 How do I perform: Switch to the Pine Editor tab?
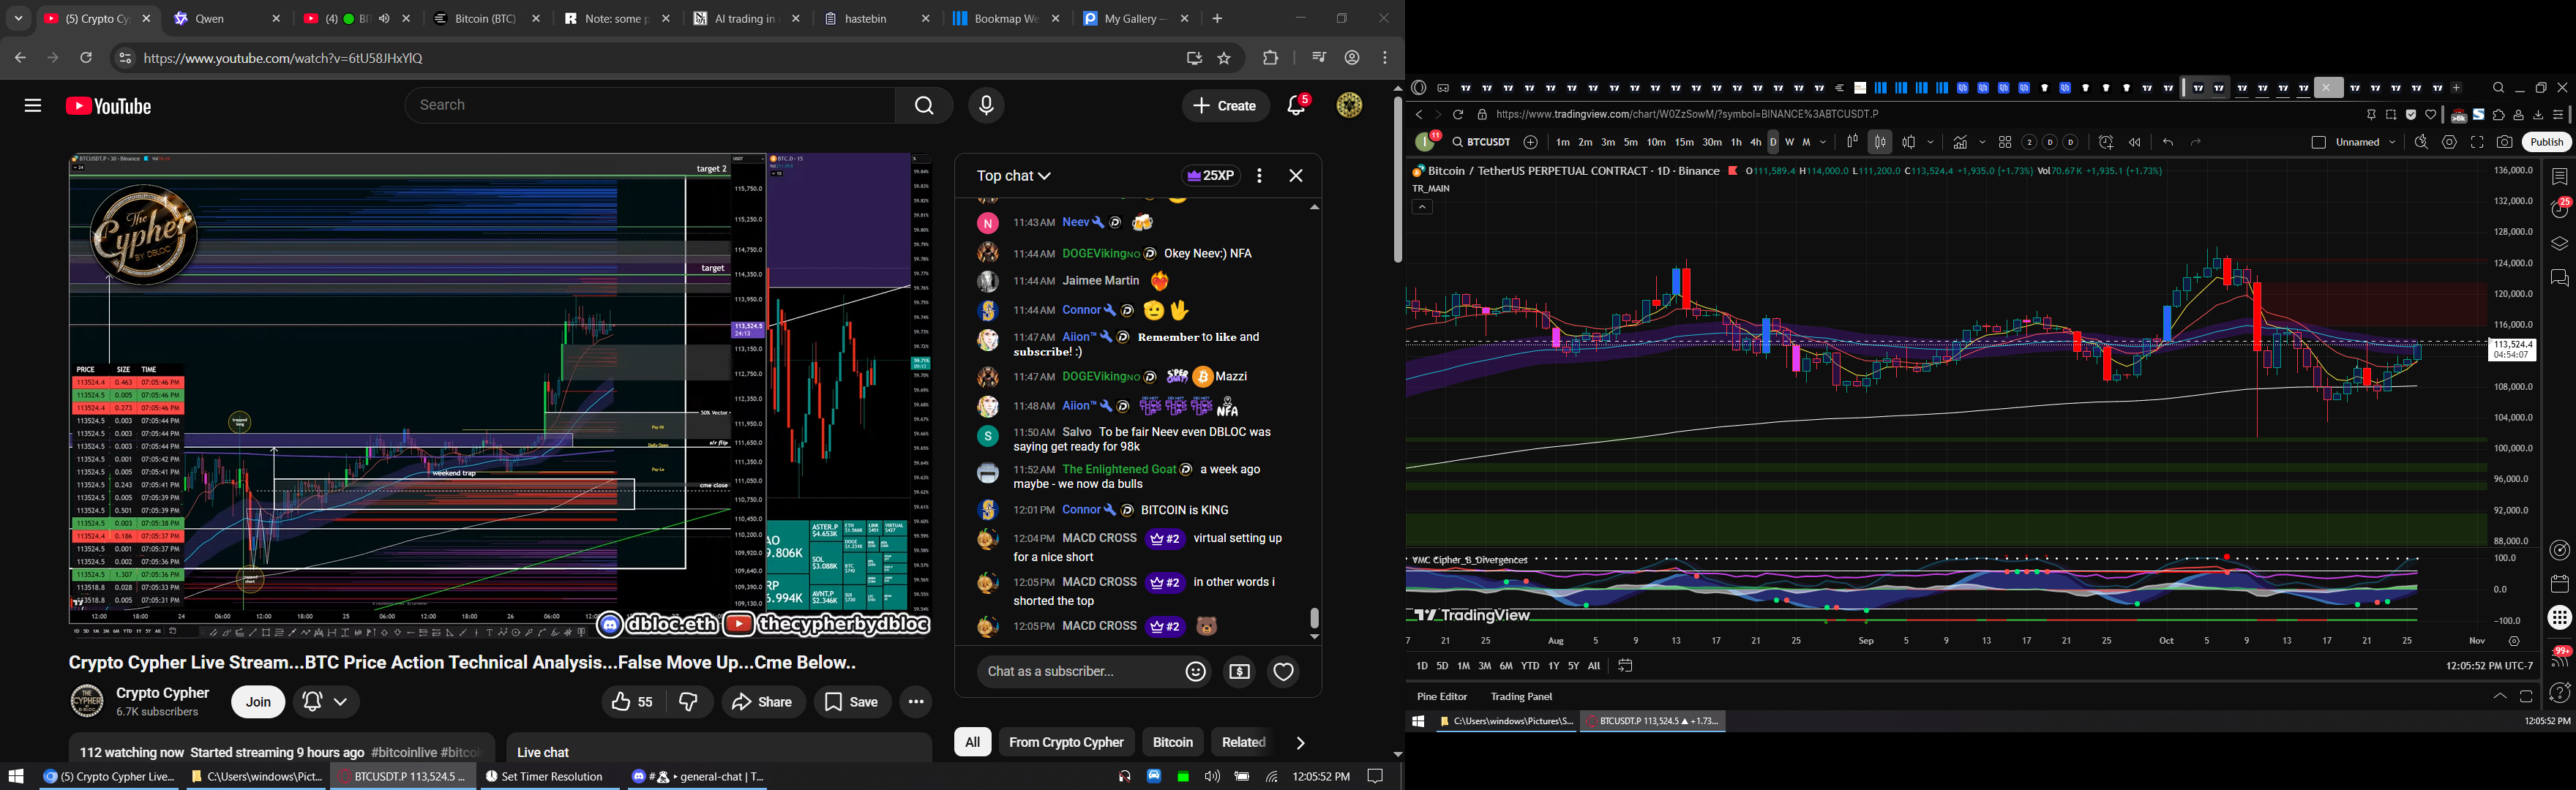[1441, 697]
